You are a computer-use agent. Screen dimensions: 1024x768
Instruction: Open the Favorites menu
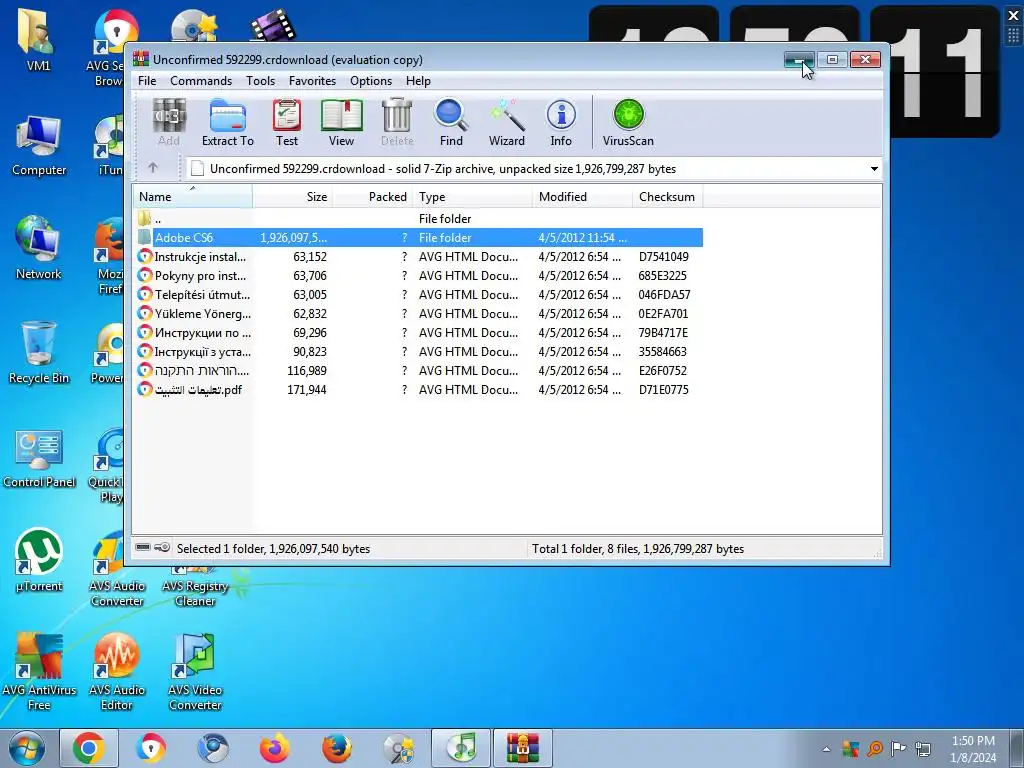312,81
